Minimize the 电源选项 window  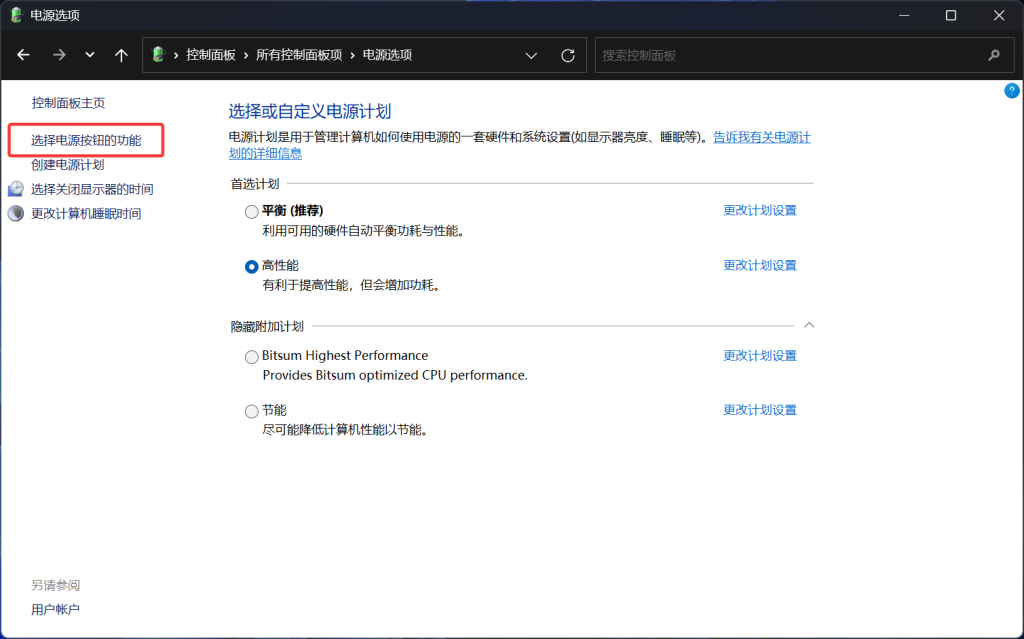pyautogui.click(x=904, y=15)
